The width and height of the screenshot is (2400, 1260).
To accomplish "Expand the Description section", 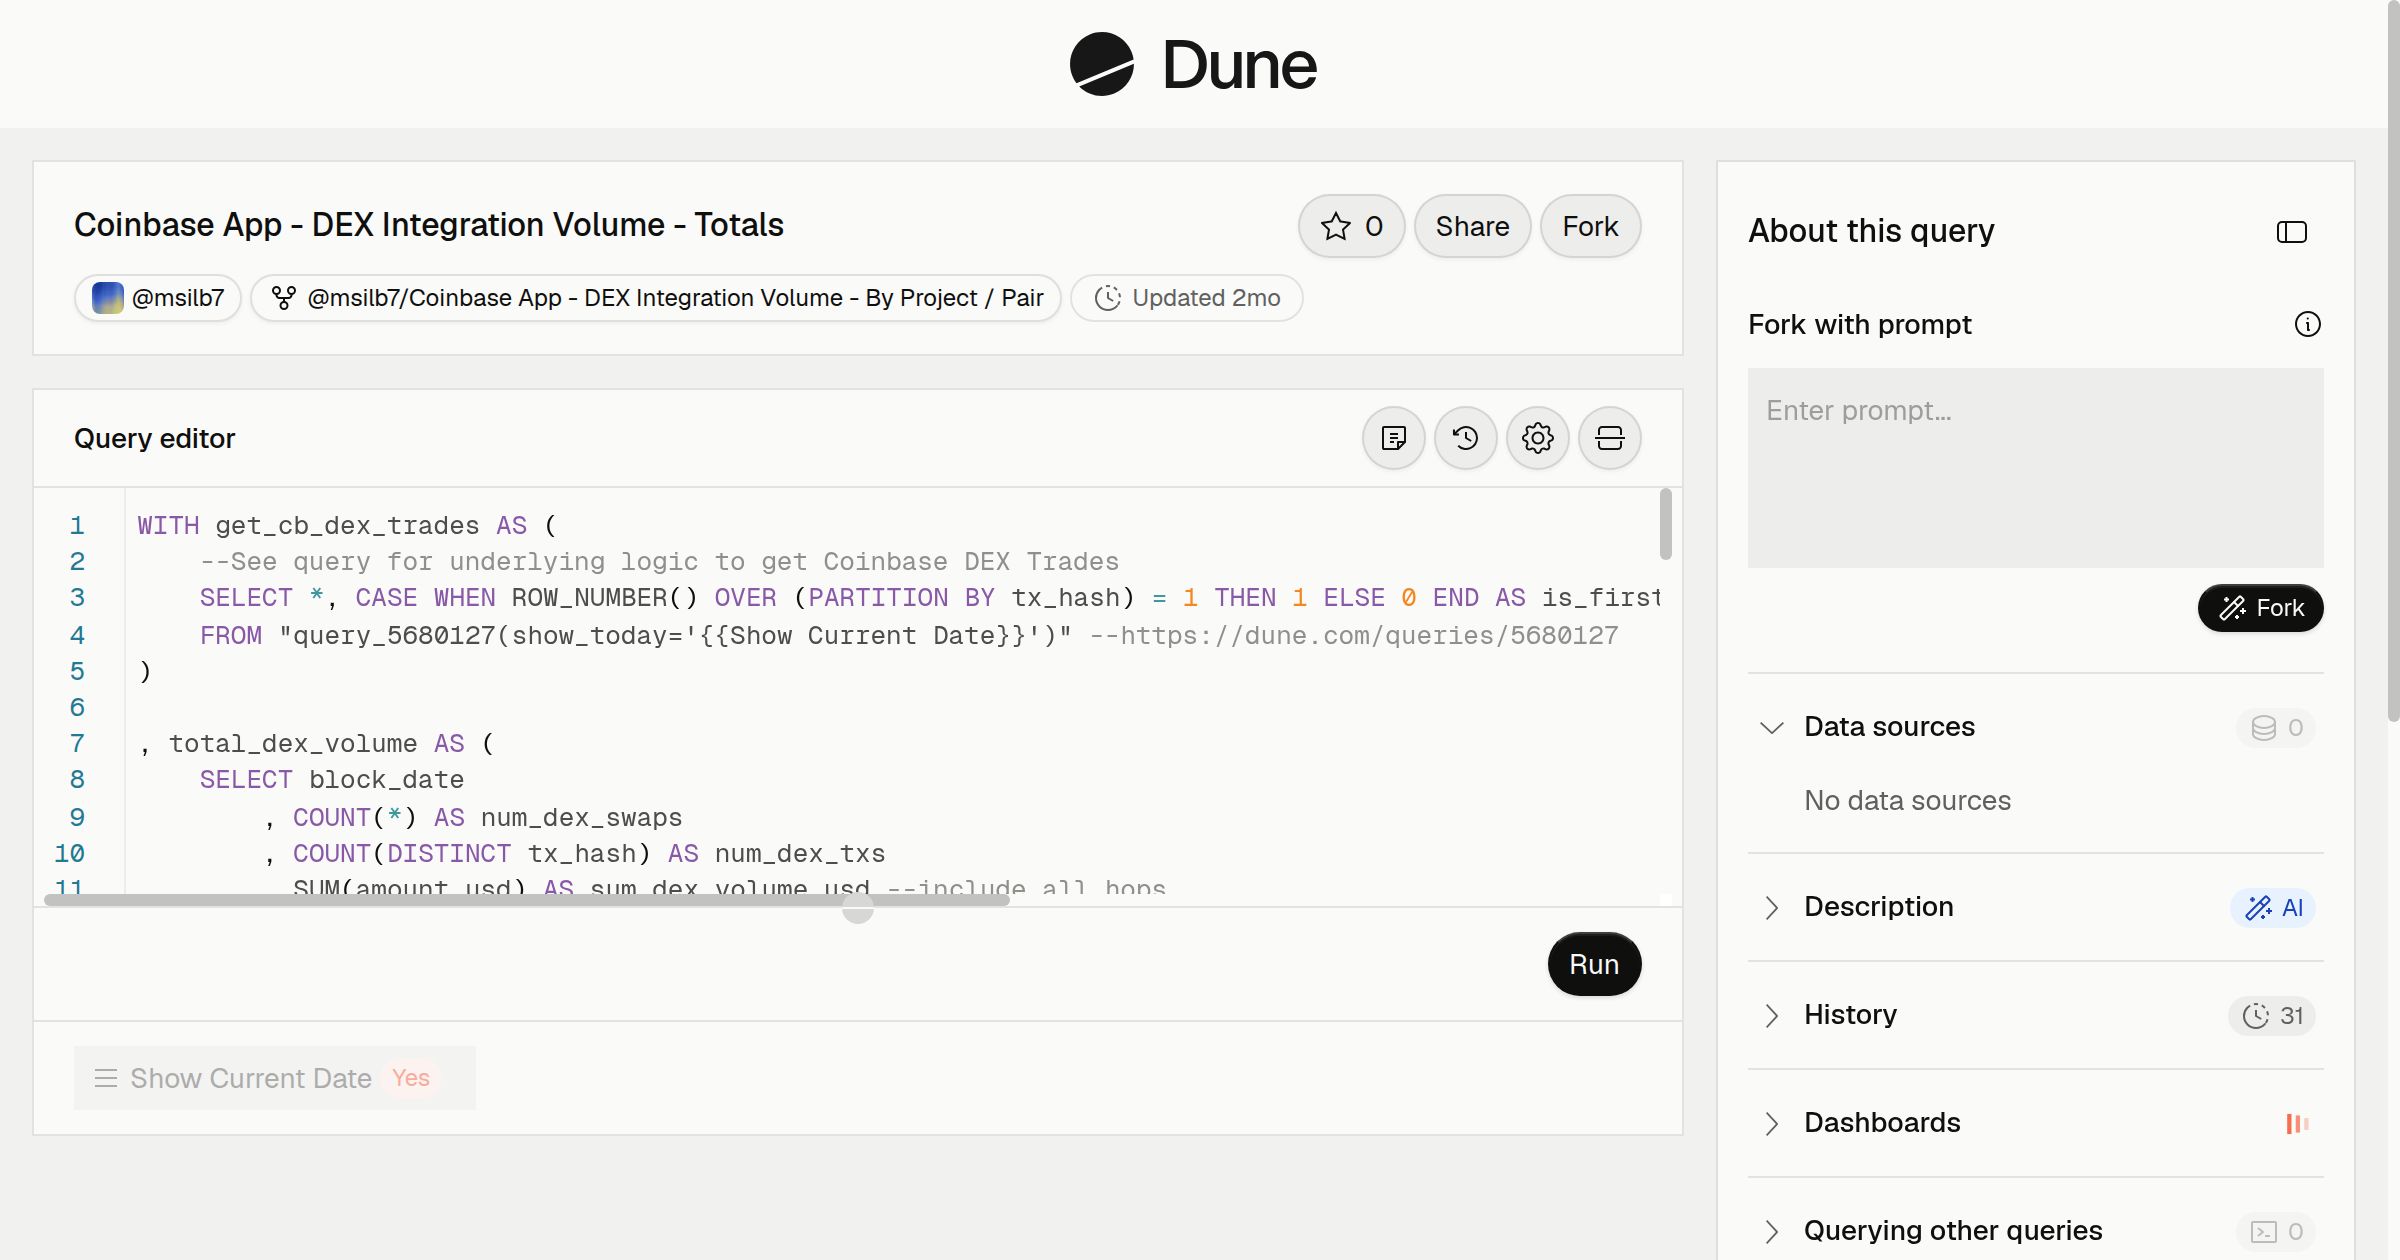I will (1771, 907).
